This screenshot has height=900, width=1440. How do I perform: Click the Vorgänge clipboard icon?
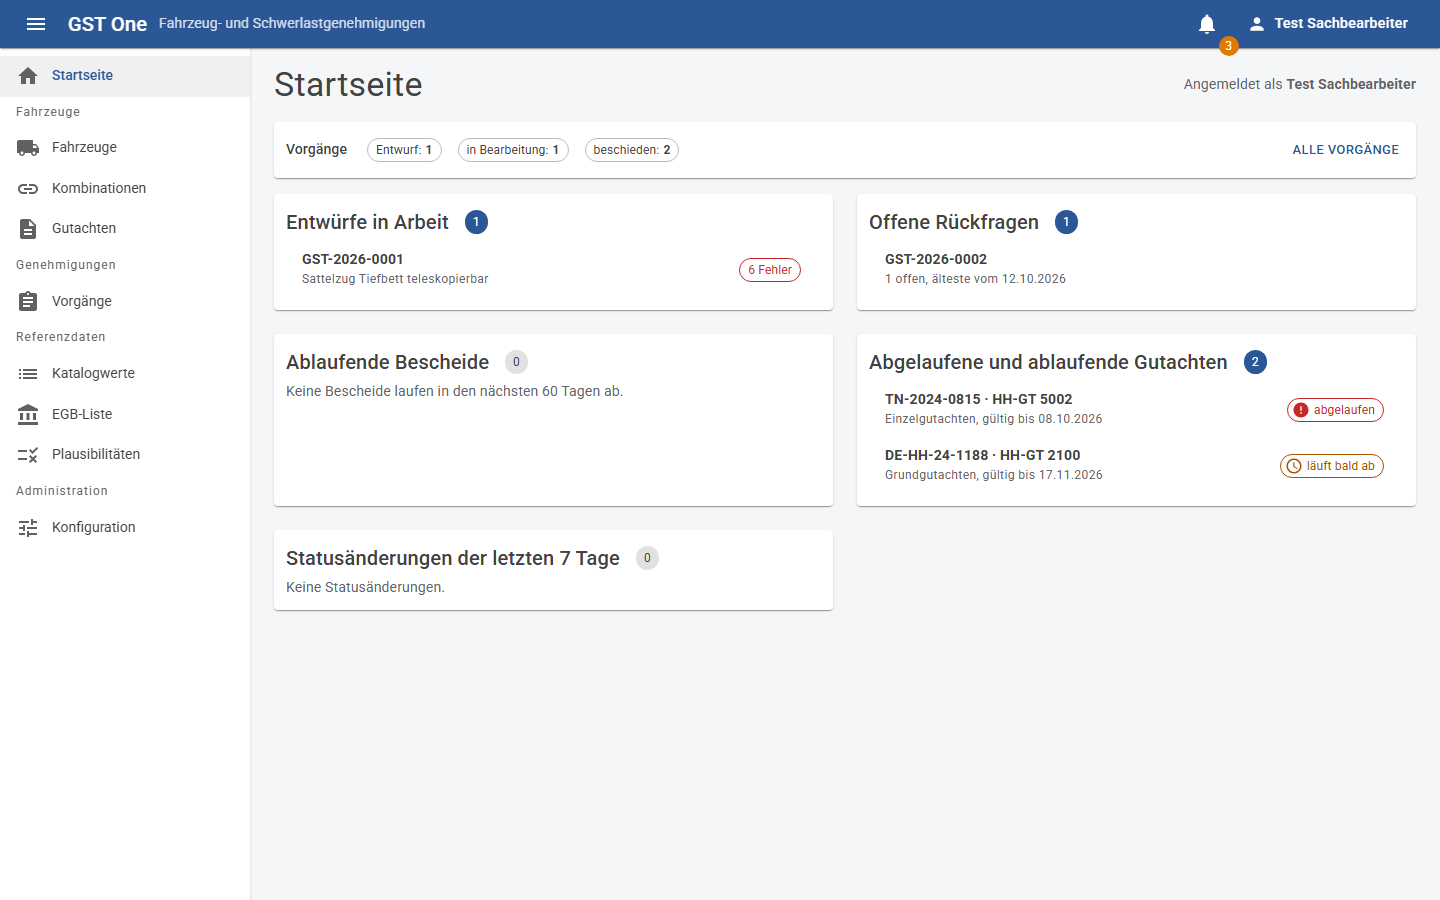point(28,302)
